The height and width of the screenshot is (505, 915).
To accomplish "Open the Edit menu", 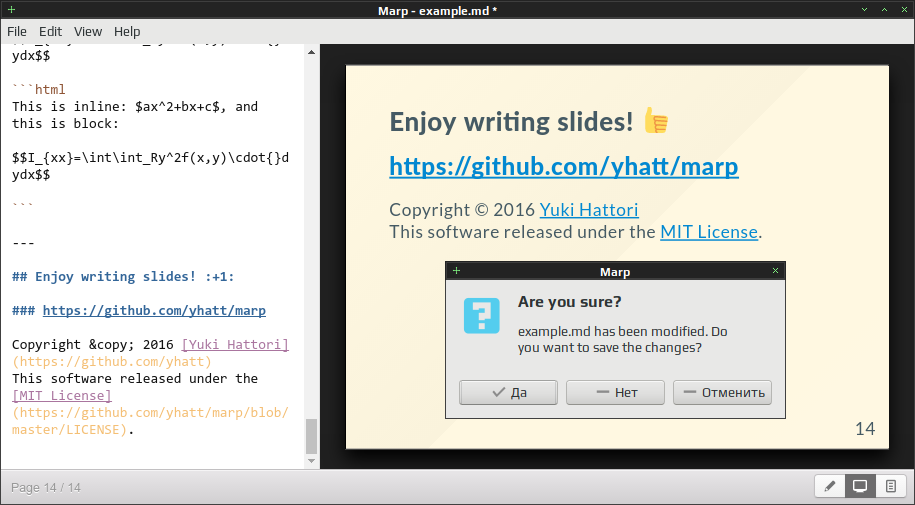I will pyautogui.click(x=50, y=32).
